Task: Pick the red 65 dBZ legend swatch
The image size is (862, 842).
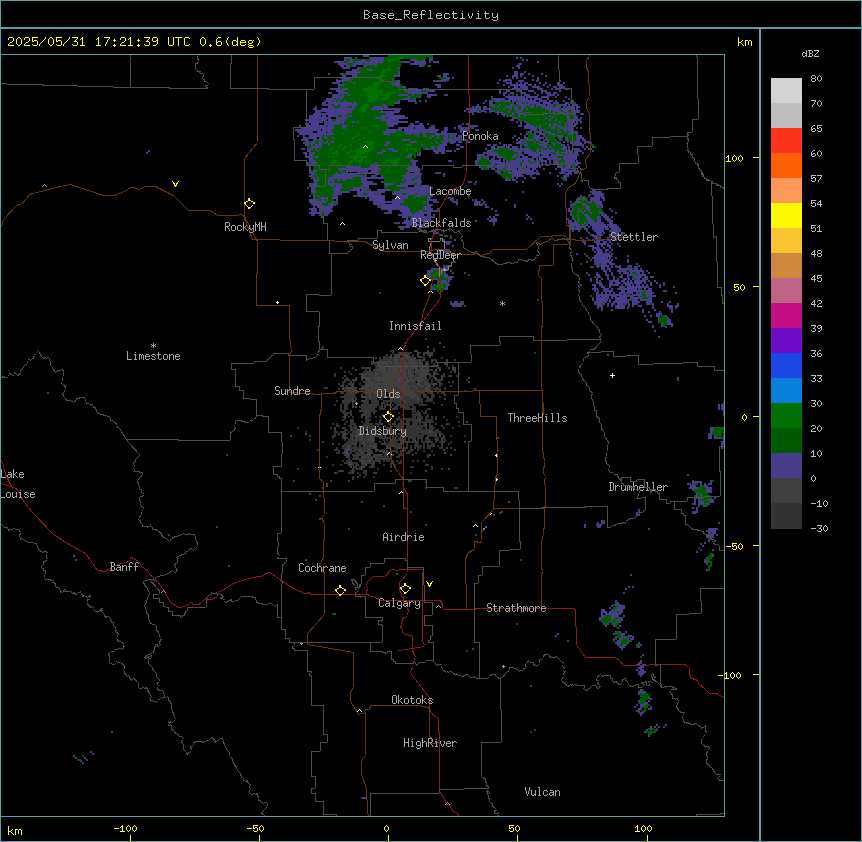Action: coord(786,141)
